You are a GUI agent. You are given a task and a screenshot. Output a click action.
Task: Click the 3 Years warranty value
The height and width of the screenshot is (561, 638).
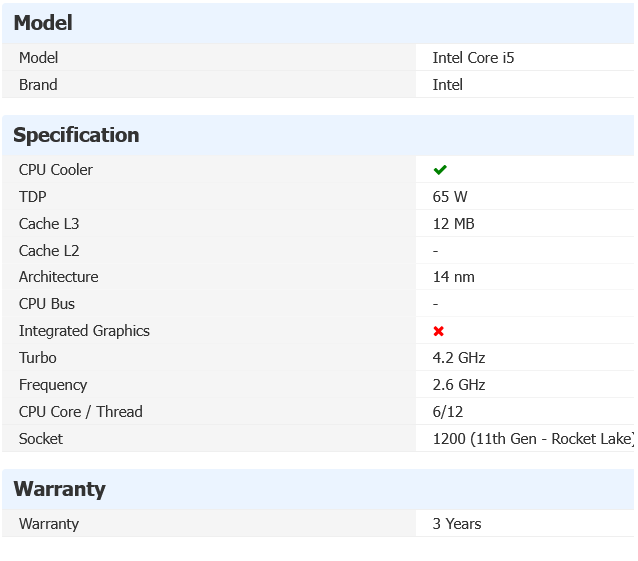click(x=457, y=524)
